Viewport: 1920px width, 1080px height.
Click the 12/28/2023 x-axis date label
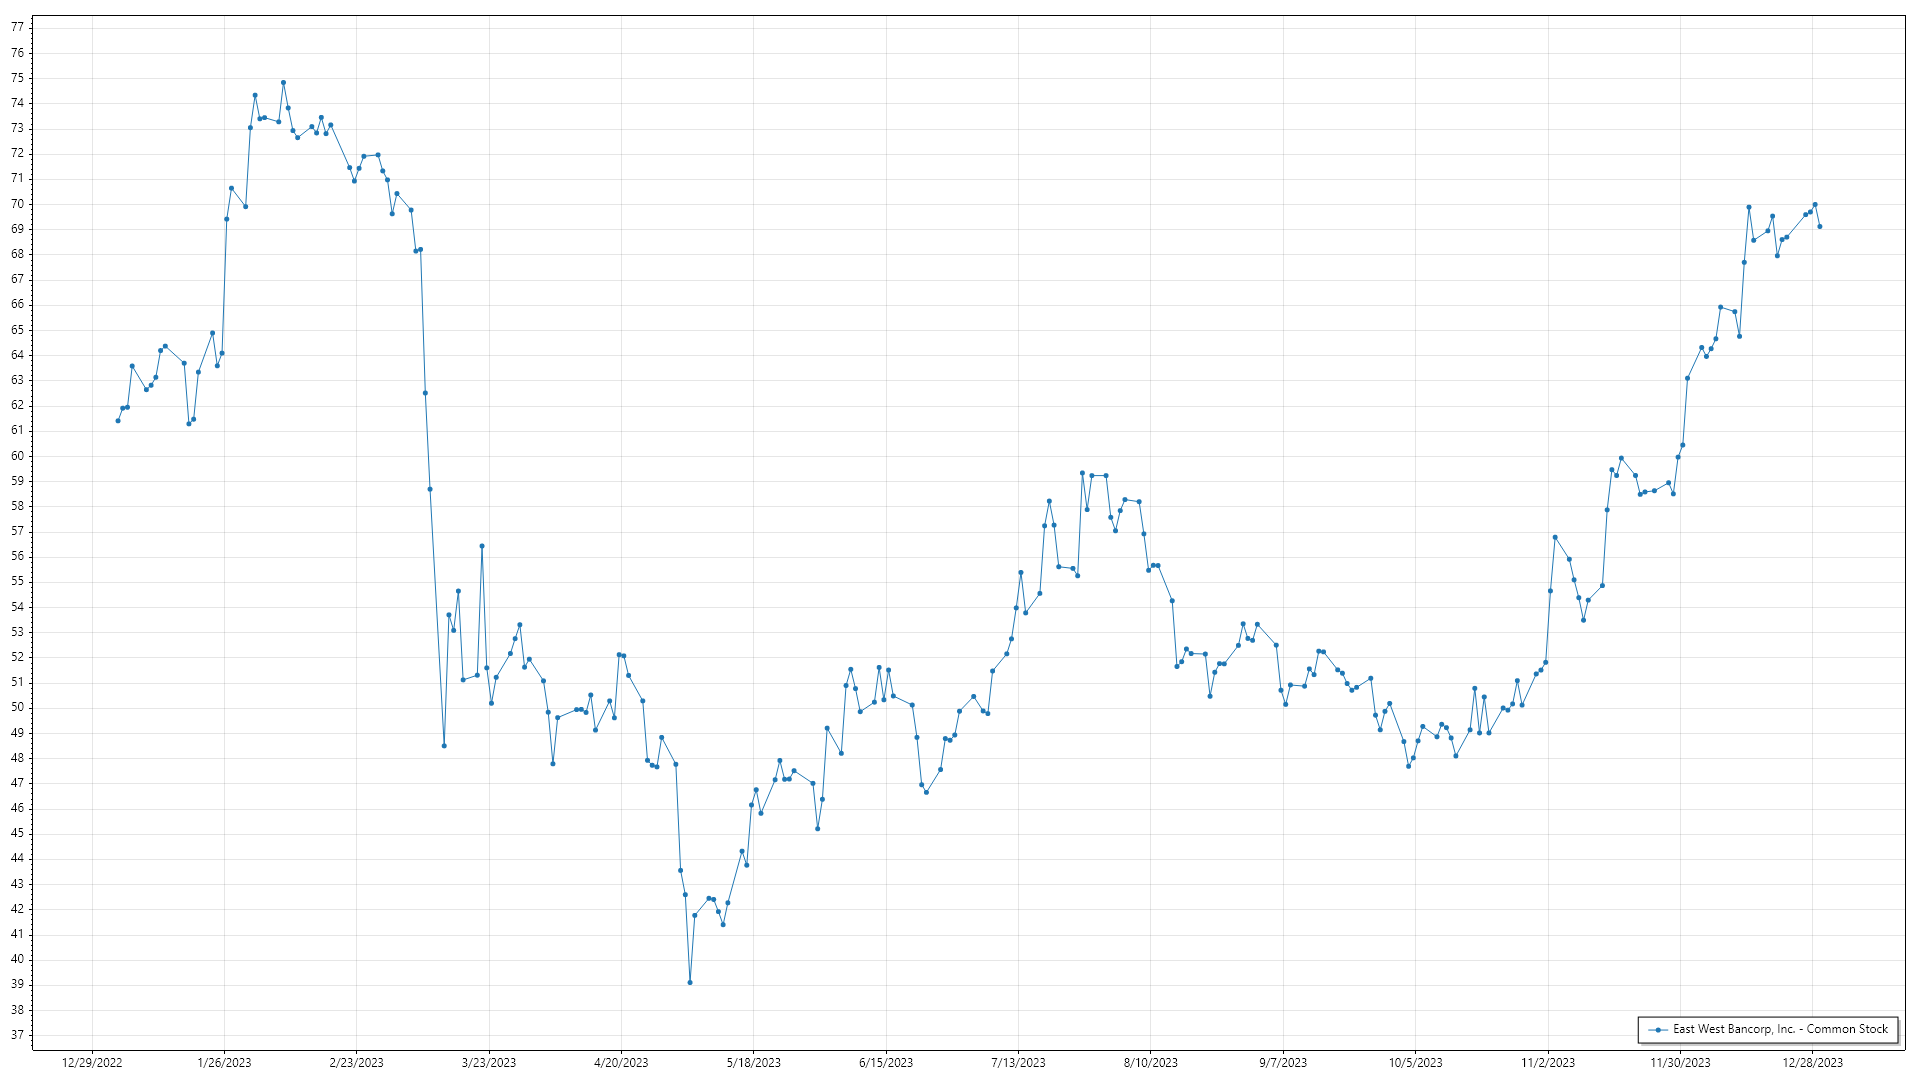[1812, 1063]
